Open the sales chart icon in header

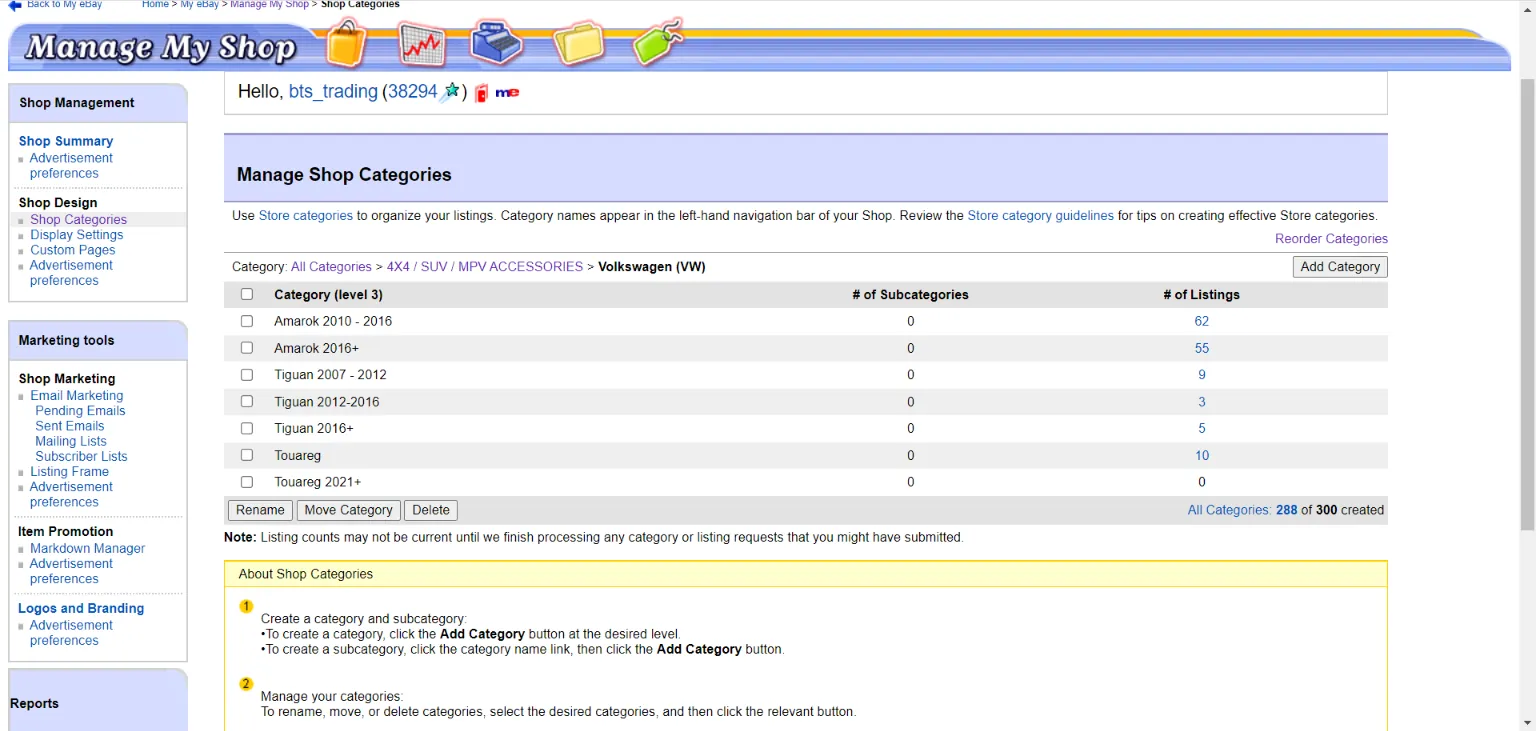tap(421, 45)
